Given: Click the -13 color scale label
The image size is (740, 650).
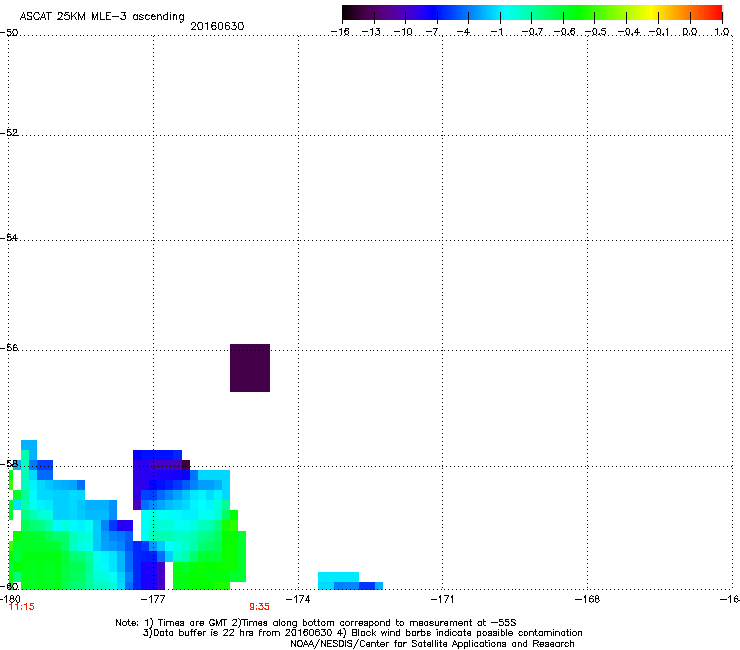Looking at the screenshot, I should coord(371,32).
